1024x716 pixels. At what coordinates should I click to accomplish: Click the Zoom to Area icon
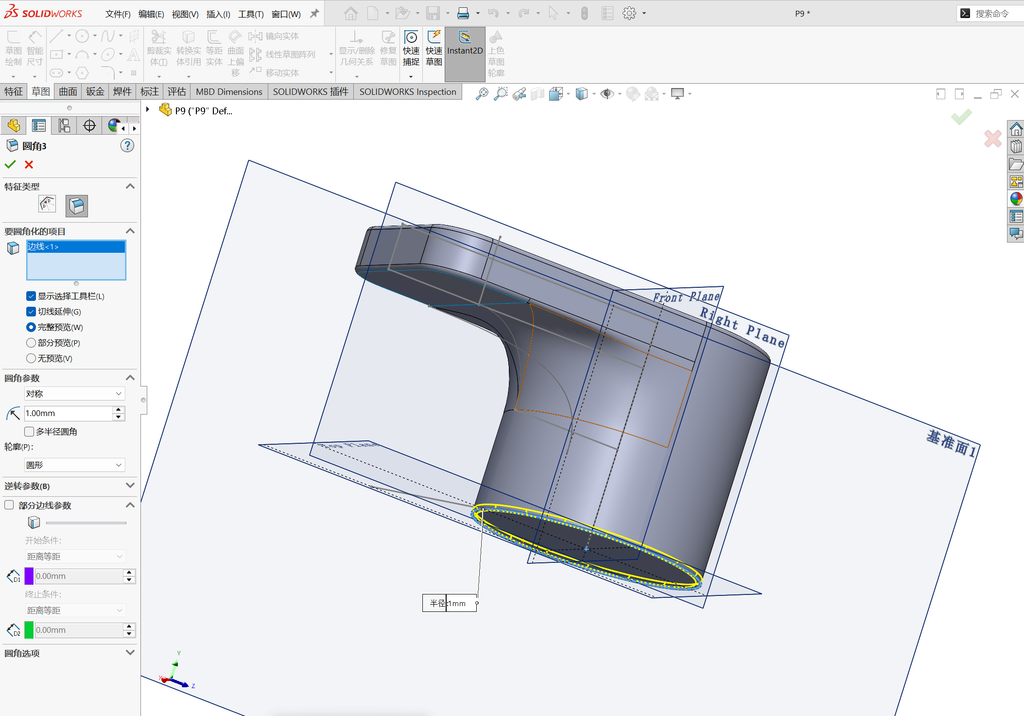[x=500, y=94]
